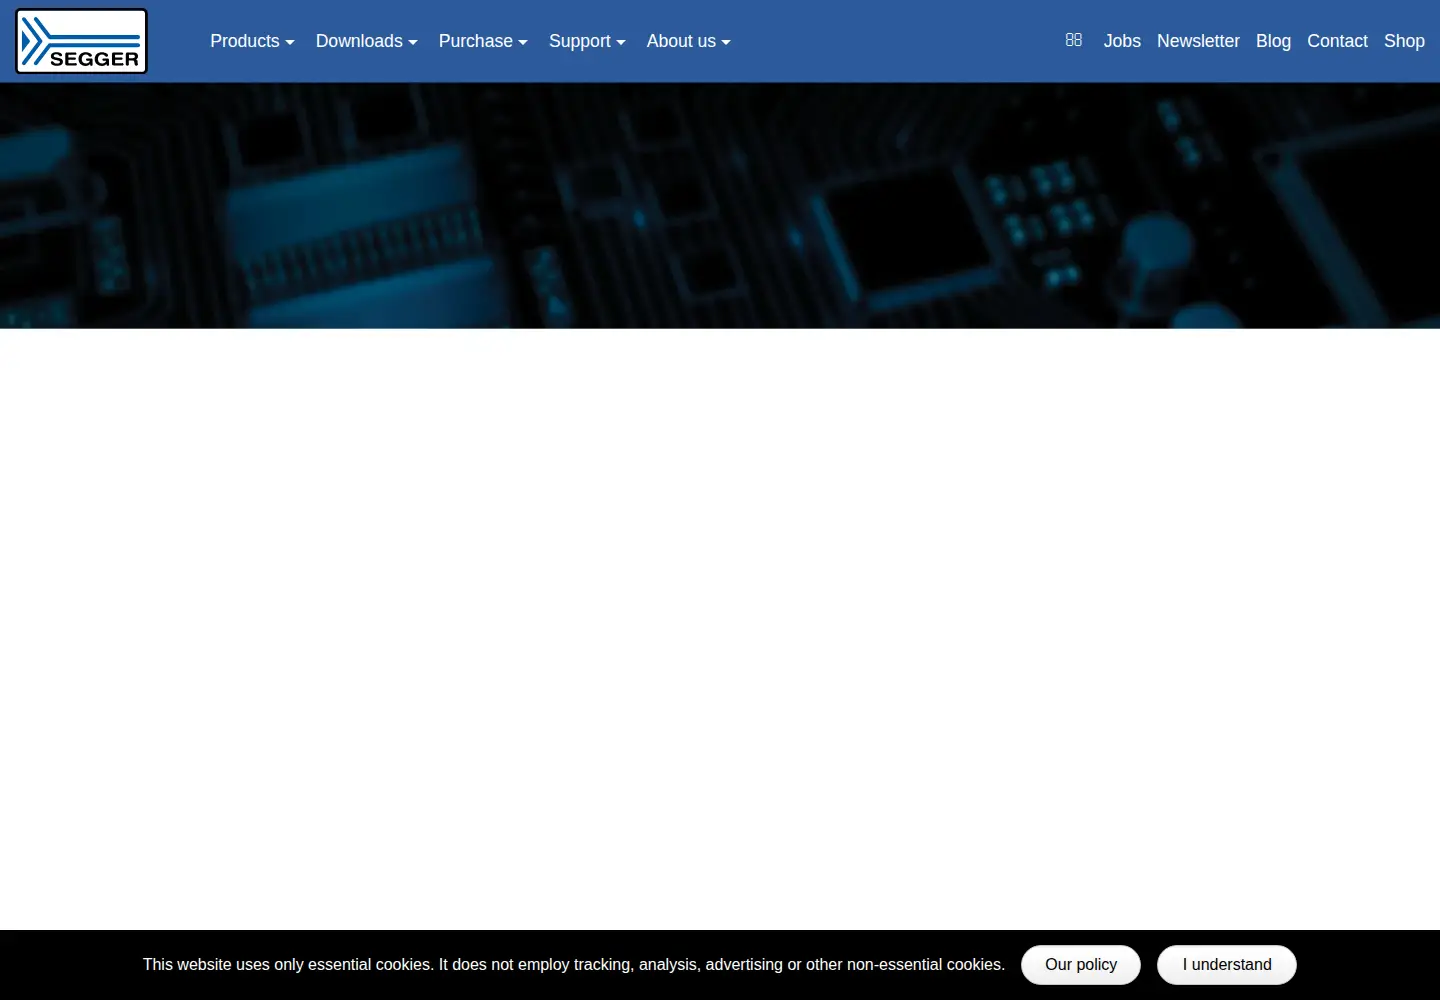This screenshot has width=1440, height=1000.
Task: Open the Support dropdown menu
Action: coord(587,41)
